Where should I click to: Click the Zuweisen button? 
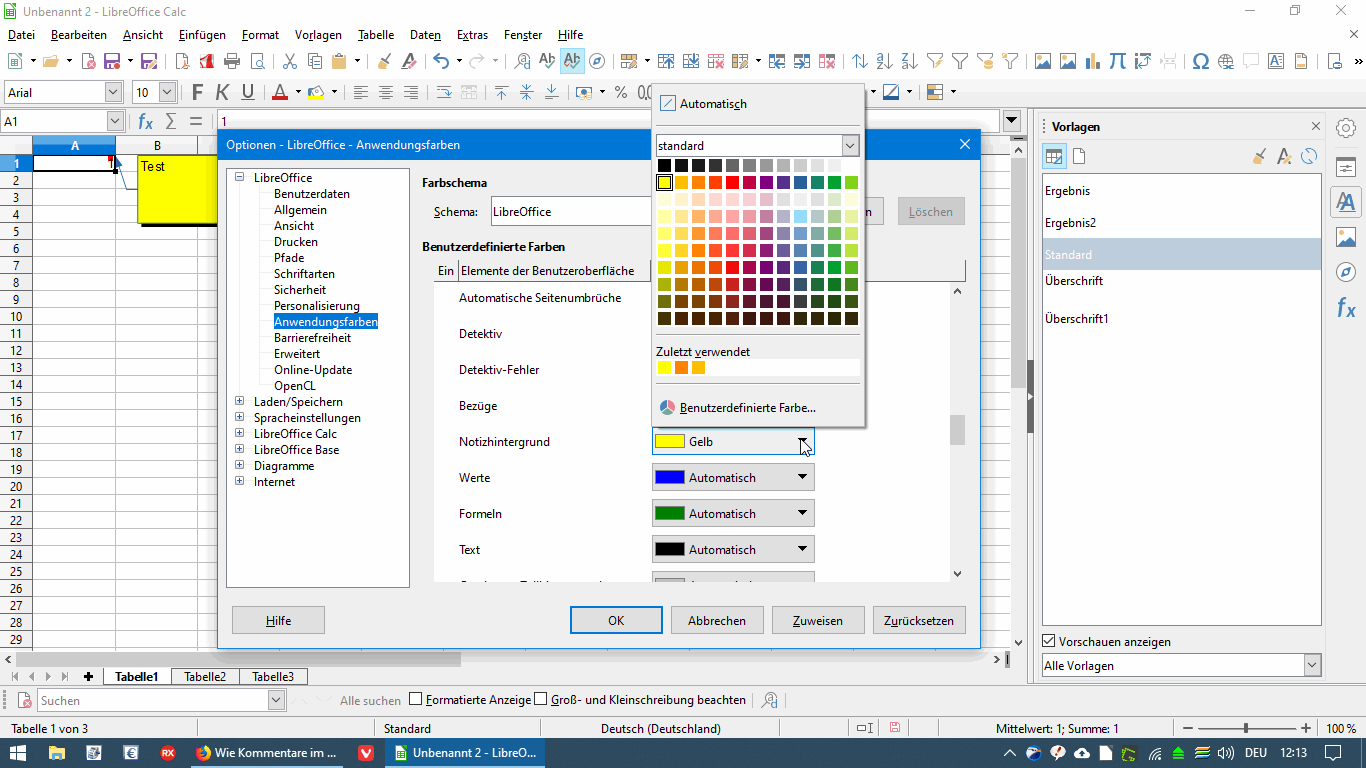point(818,620)
